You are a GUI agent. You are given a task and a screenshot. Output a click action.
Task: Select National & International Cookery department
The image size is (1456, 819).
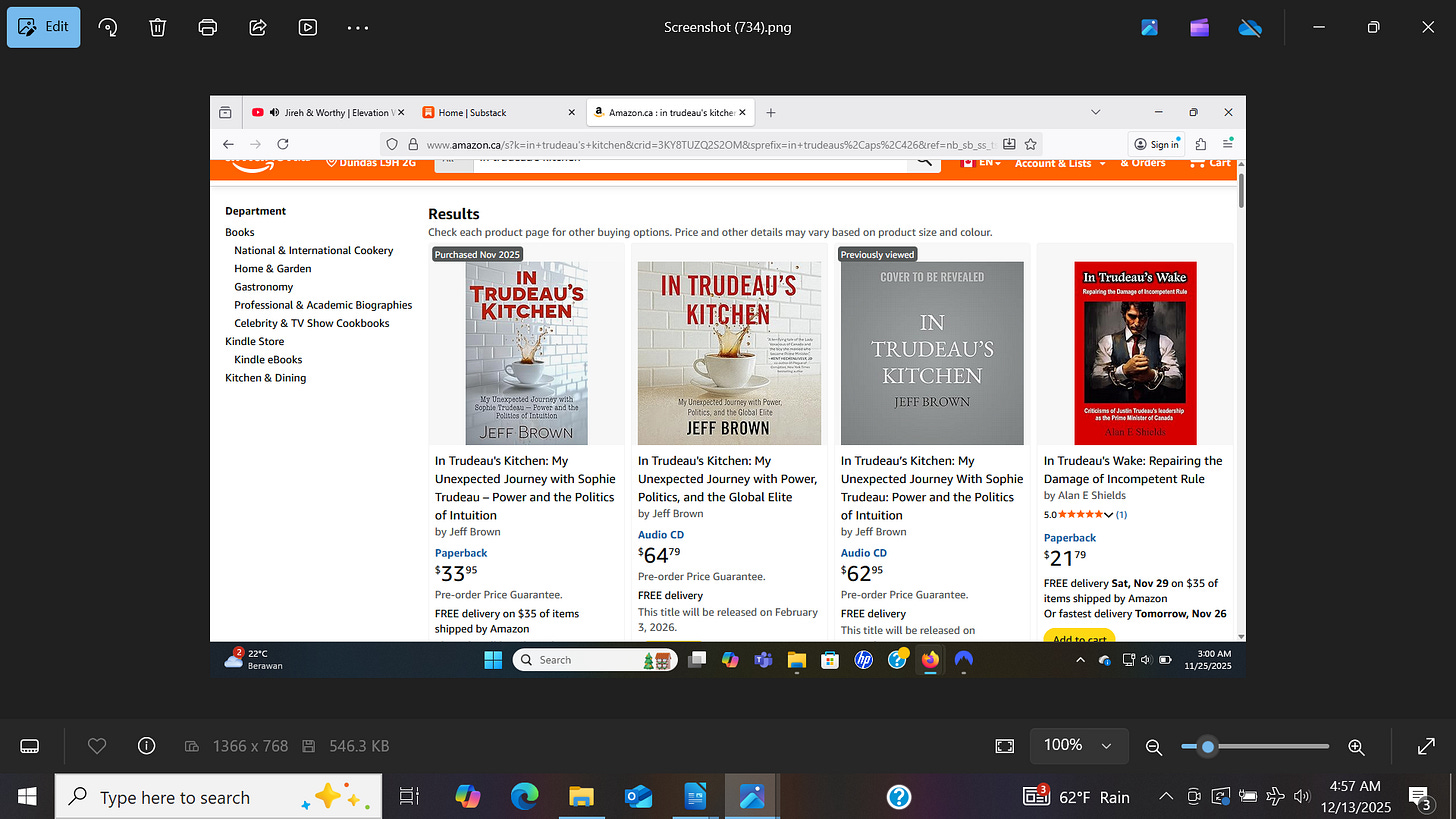coord(314,250)
